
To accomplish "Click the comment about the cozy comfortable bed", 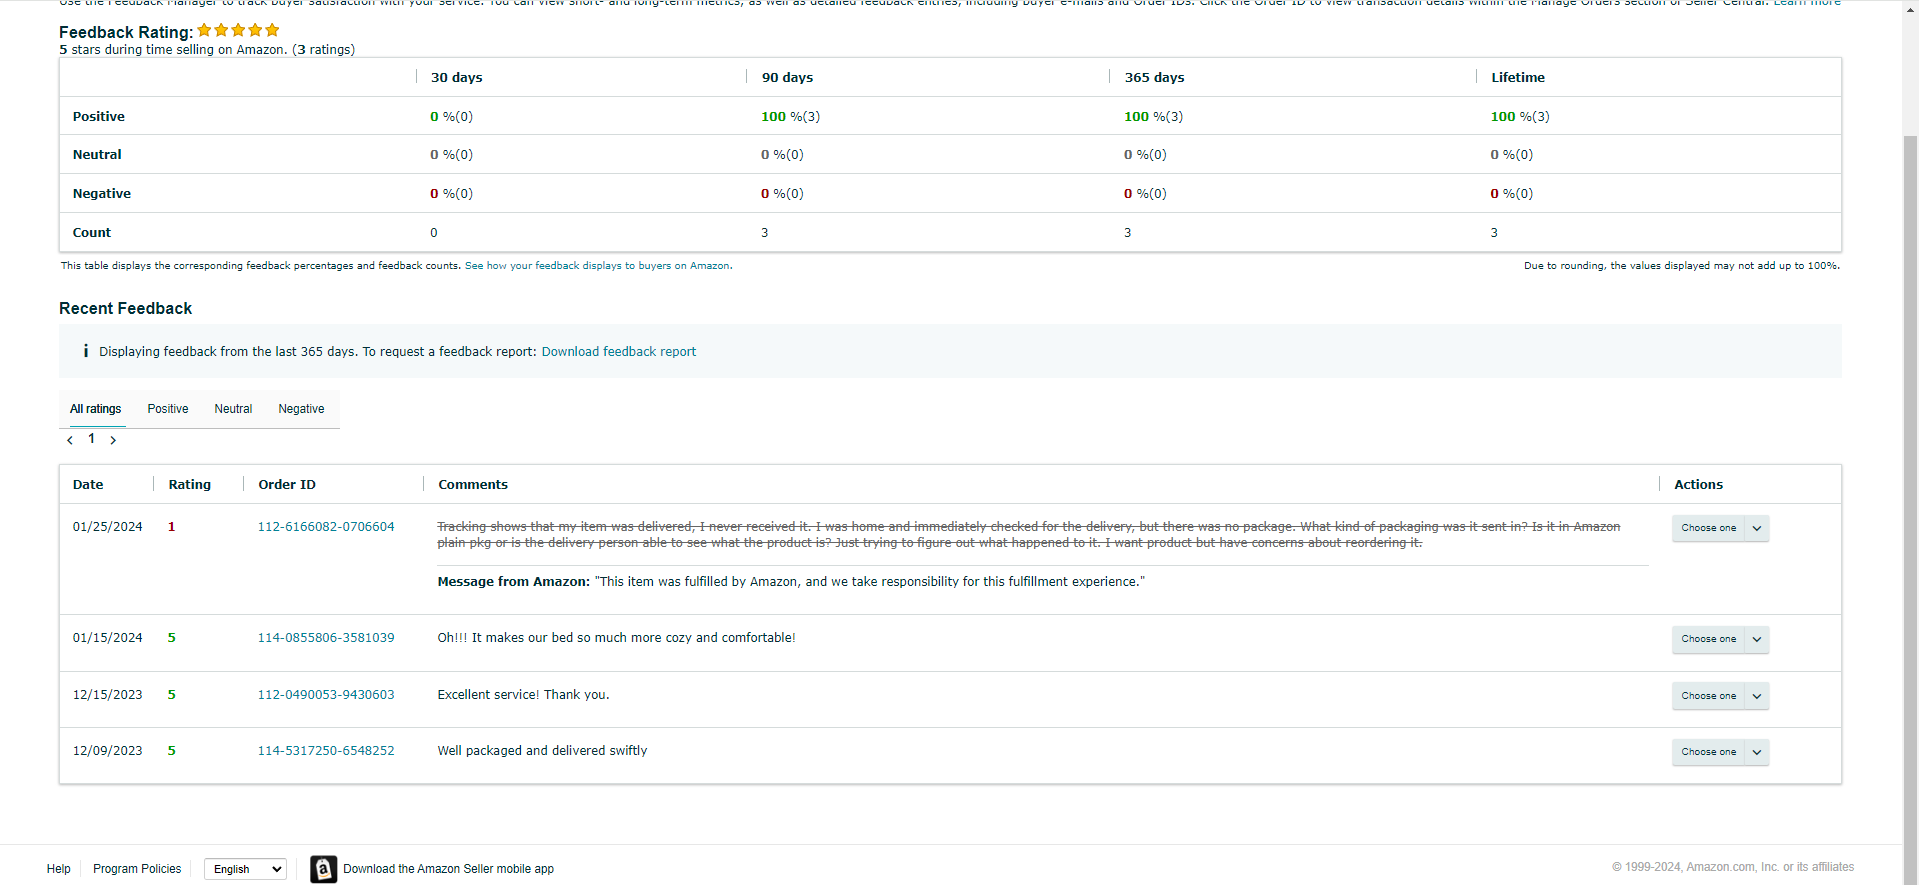I will coord(616,638).
